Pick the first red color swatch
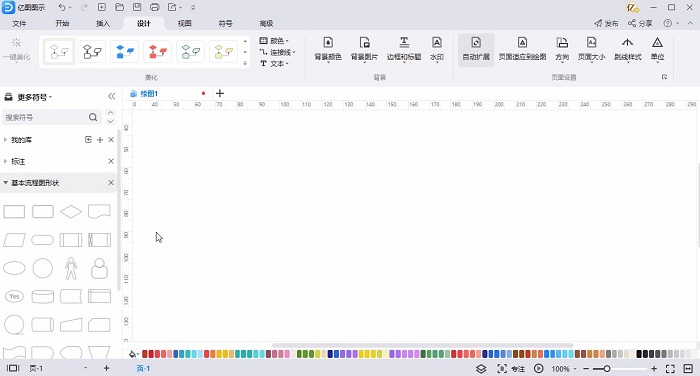 (145, 354)
